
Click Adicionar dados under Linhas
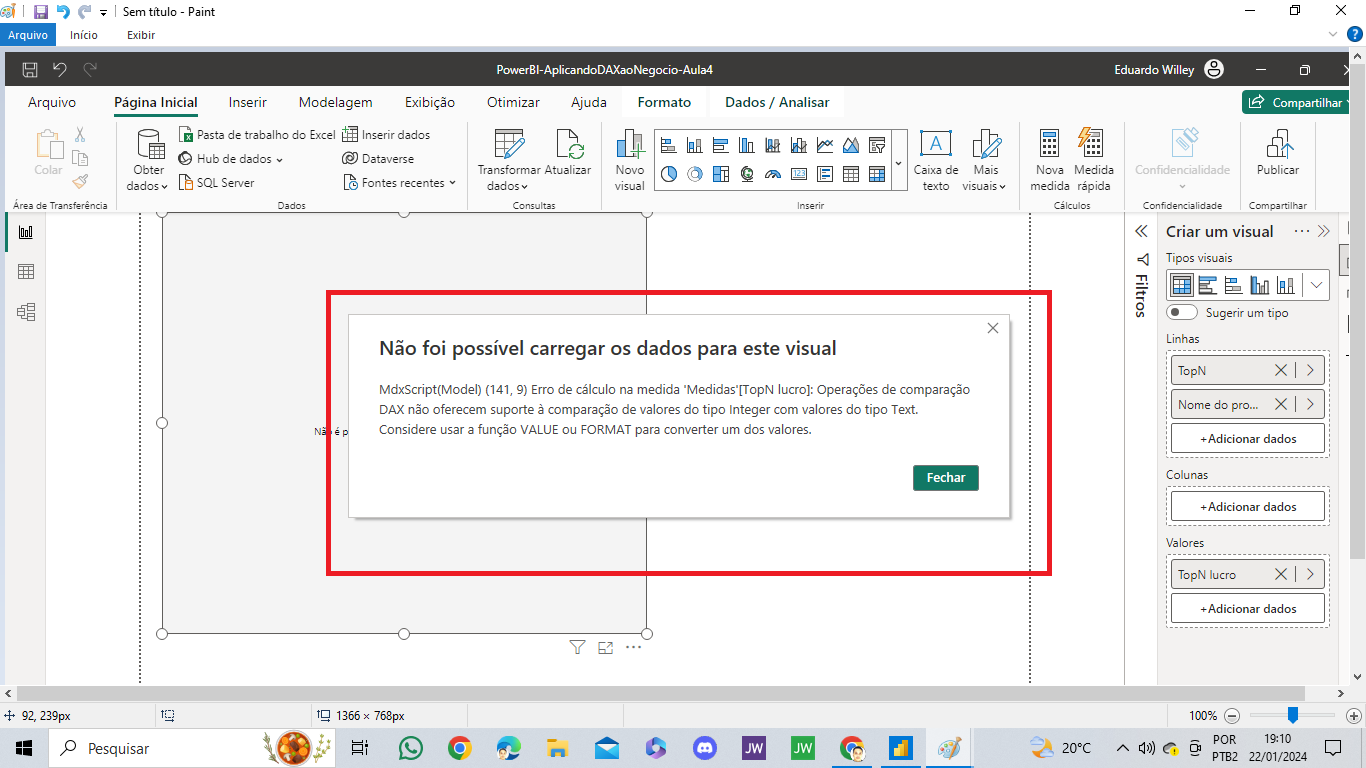[x=1248, y=439]
